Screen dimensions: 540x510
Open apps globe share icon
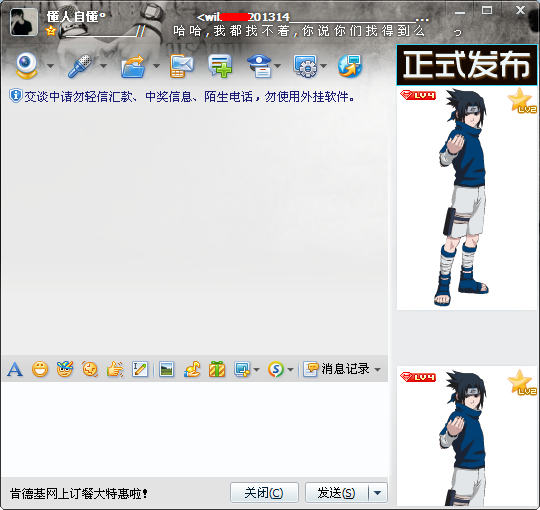point(350,66)
